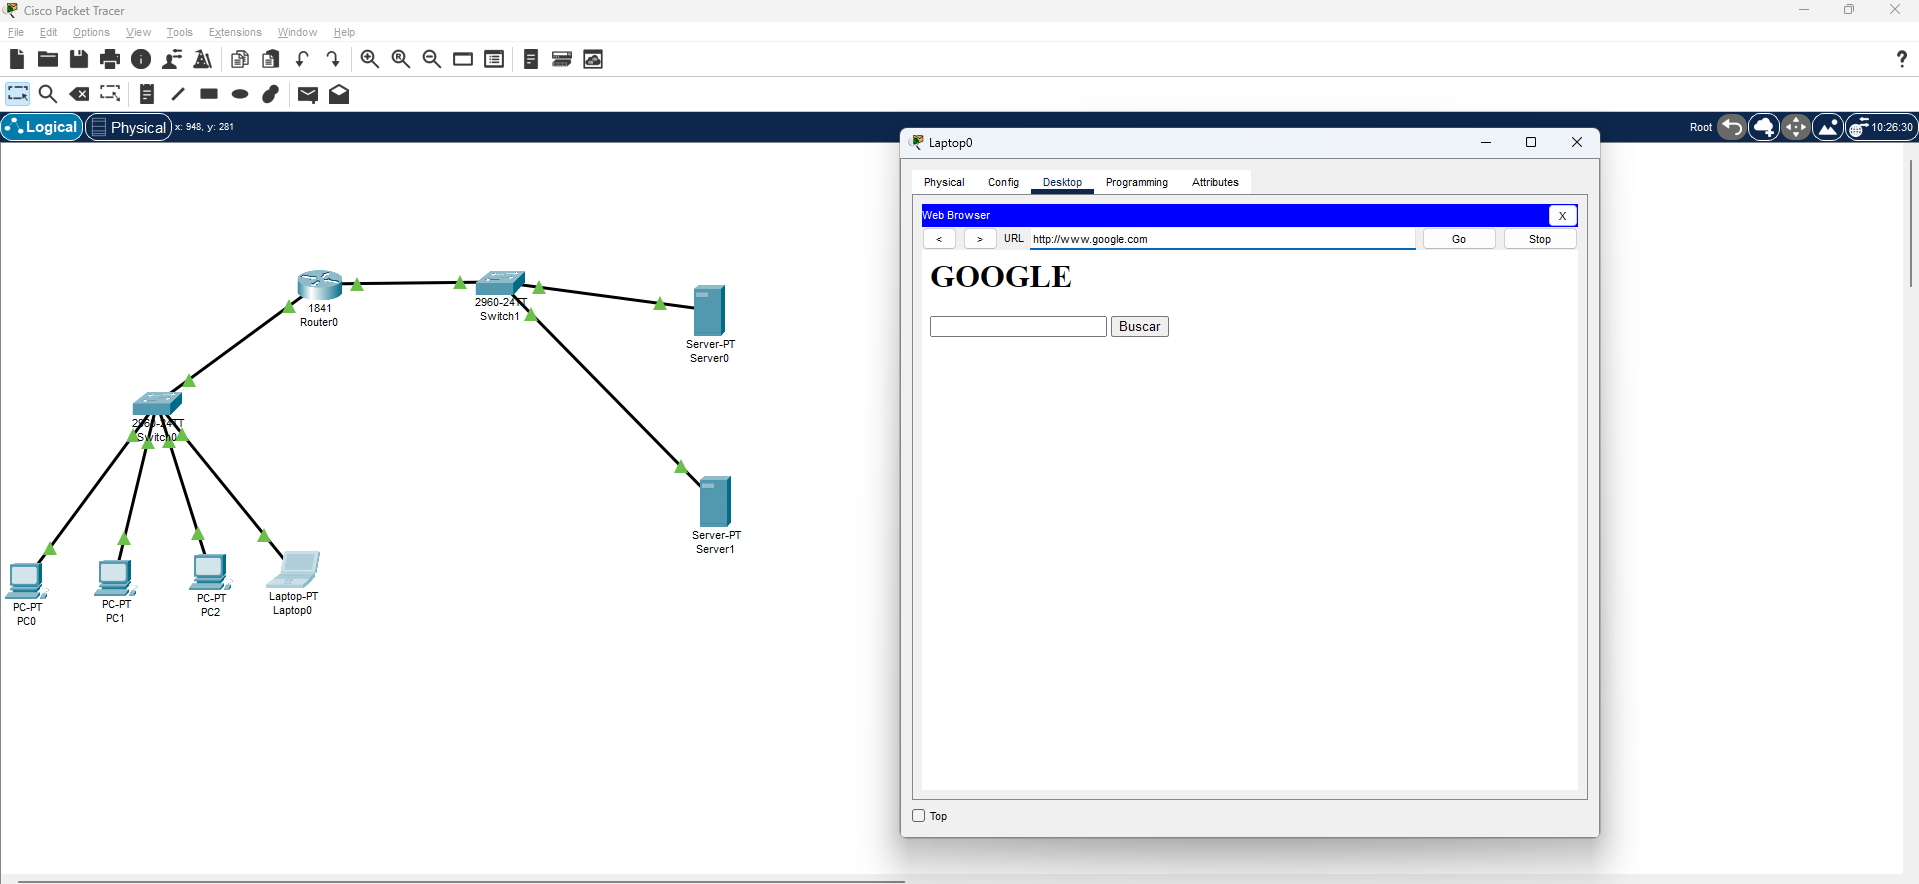The width and height of the screenshot is (1919, 884).
Task: Open the Options menu
Action: pos(91,32)
